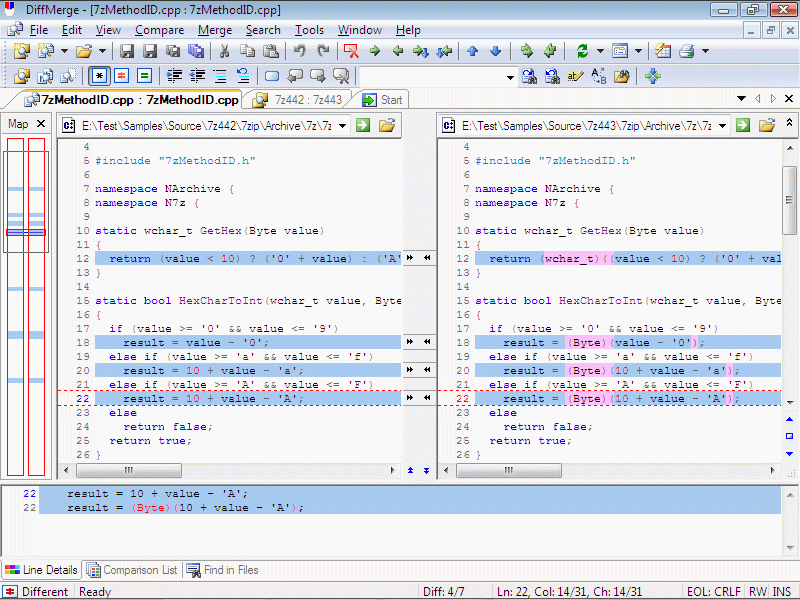Switch to the Comparison List tab
Screen dimensions: 800x600
pos(132,570)
